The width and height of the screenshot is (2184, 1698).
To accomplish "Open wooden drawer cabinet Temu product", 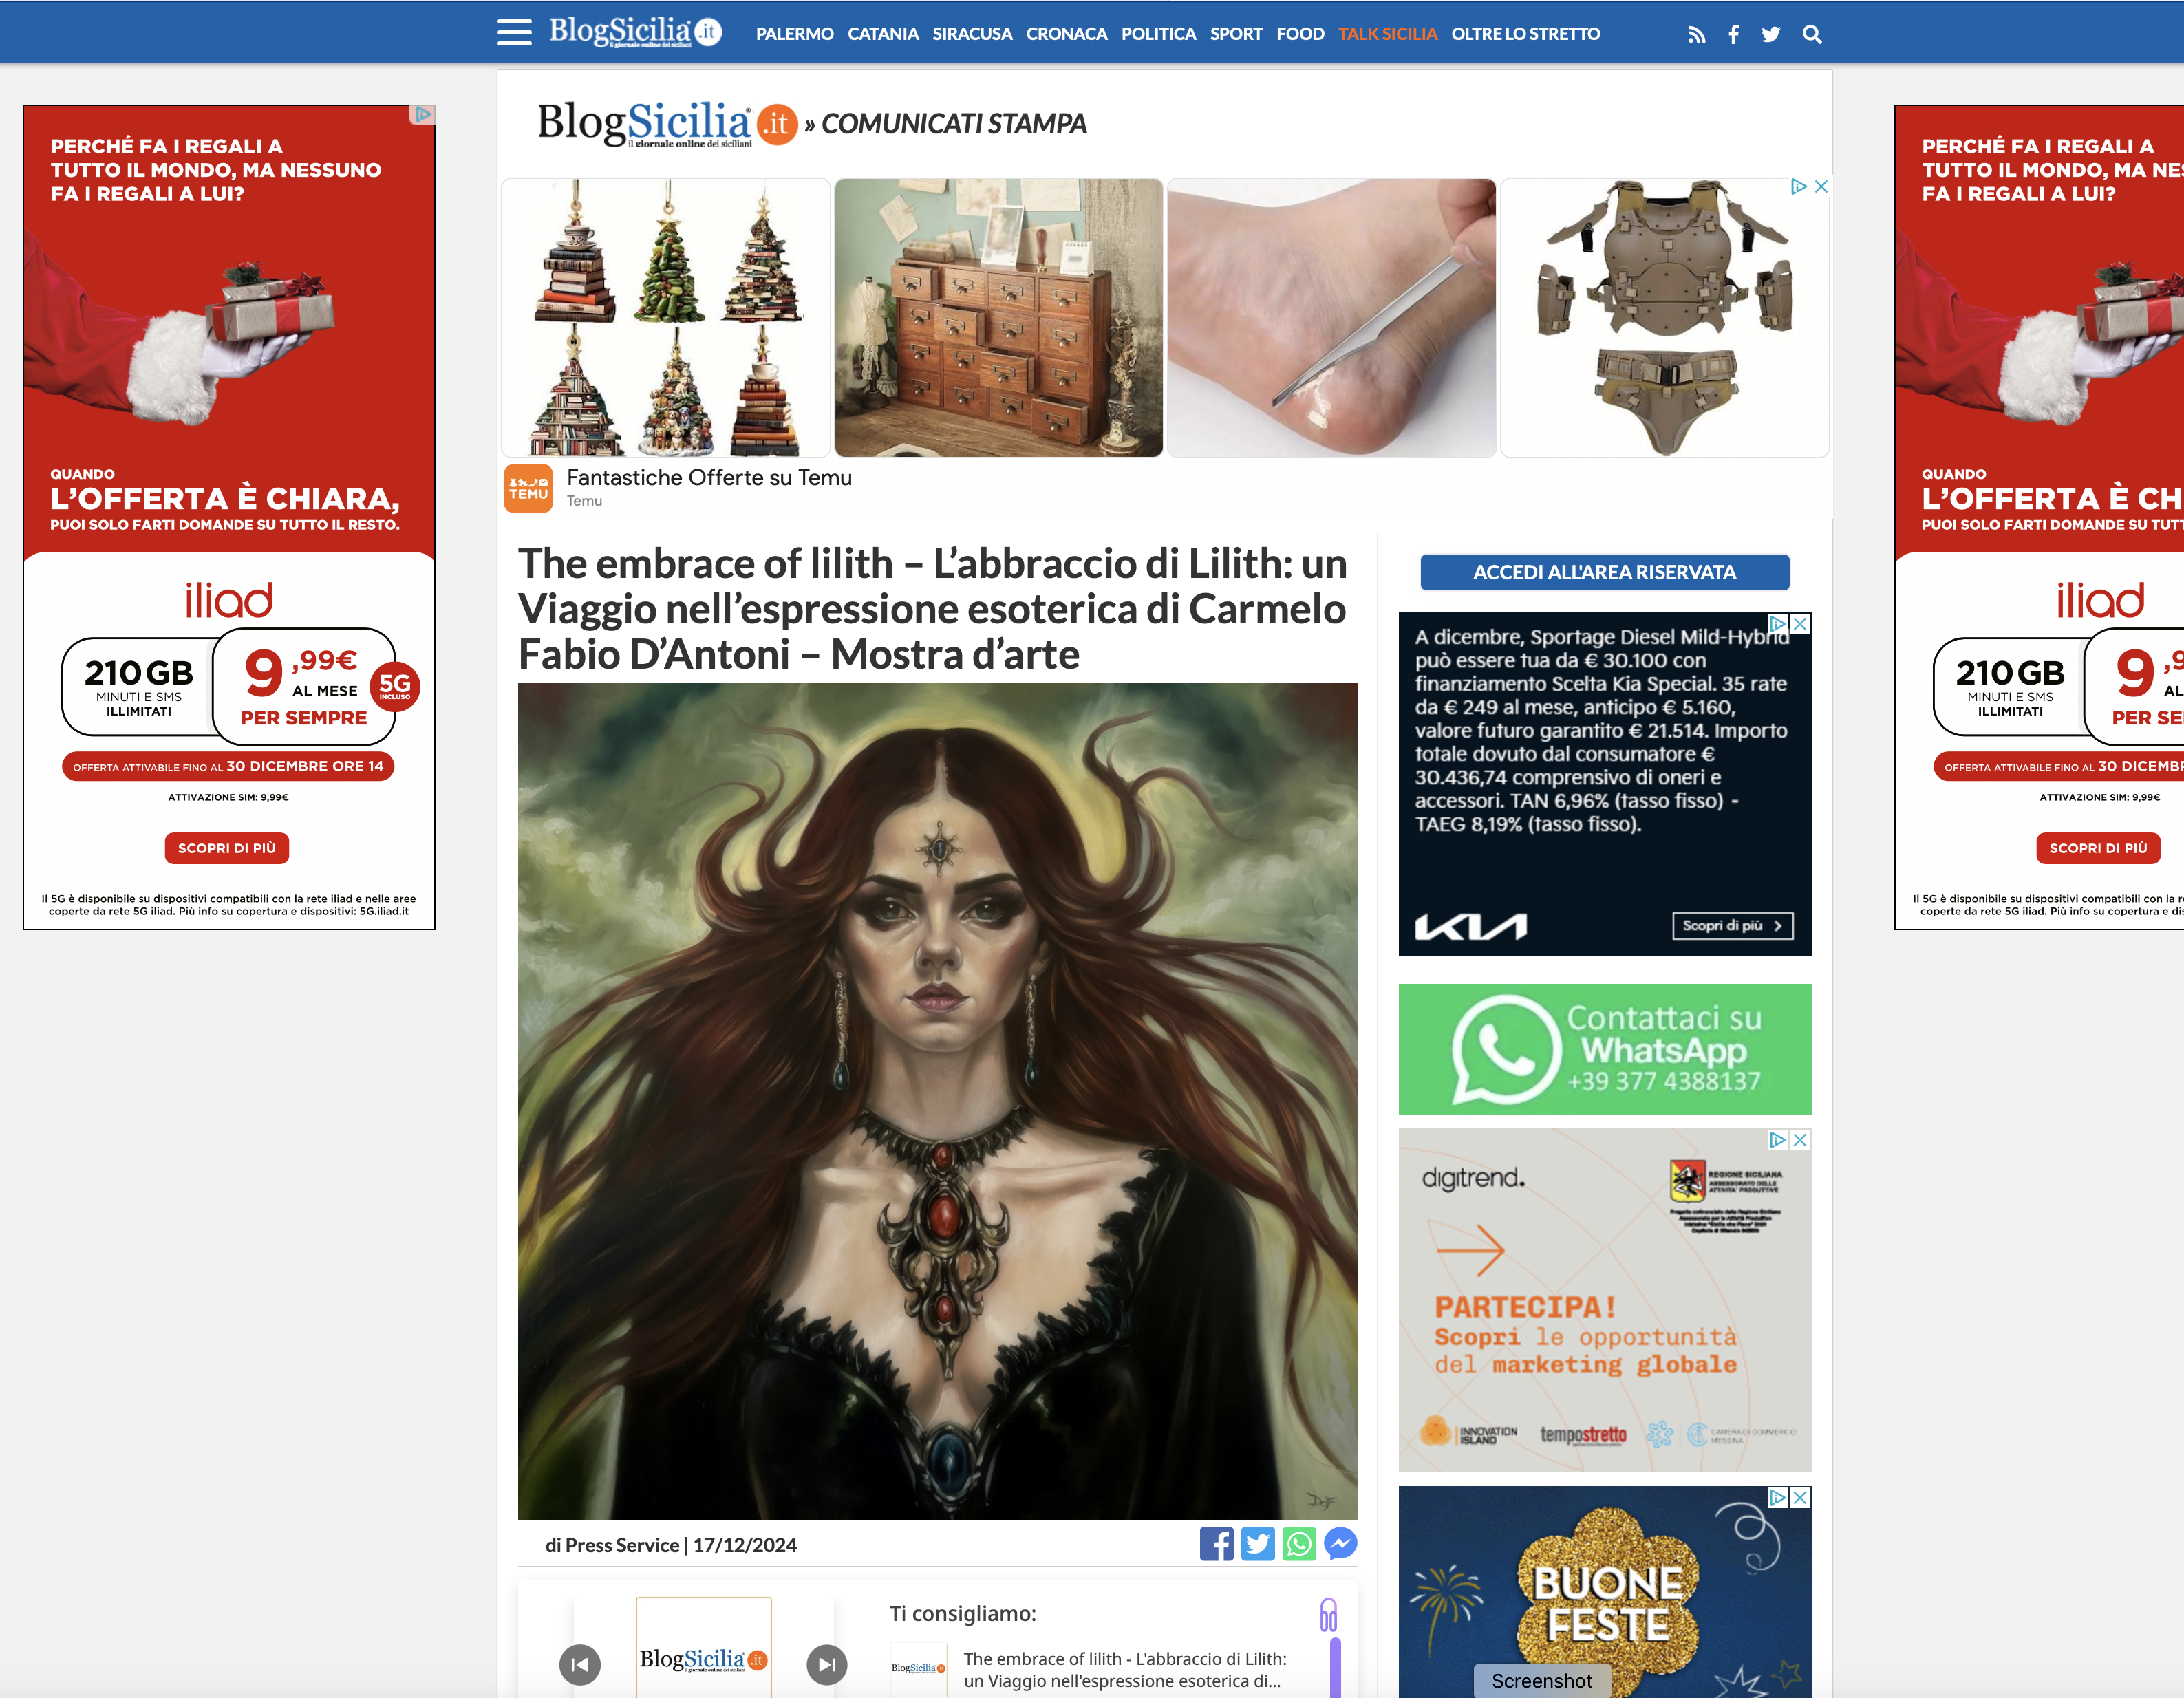I will pos(998,318).
